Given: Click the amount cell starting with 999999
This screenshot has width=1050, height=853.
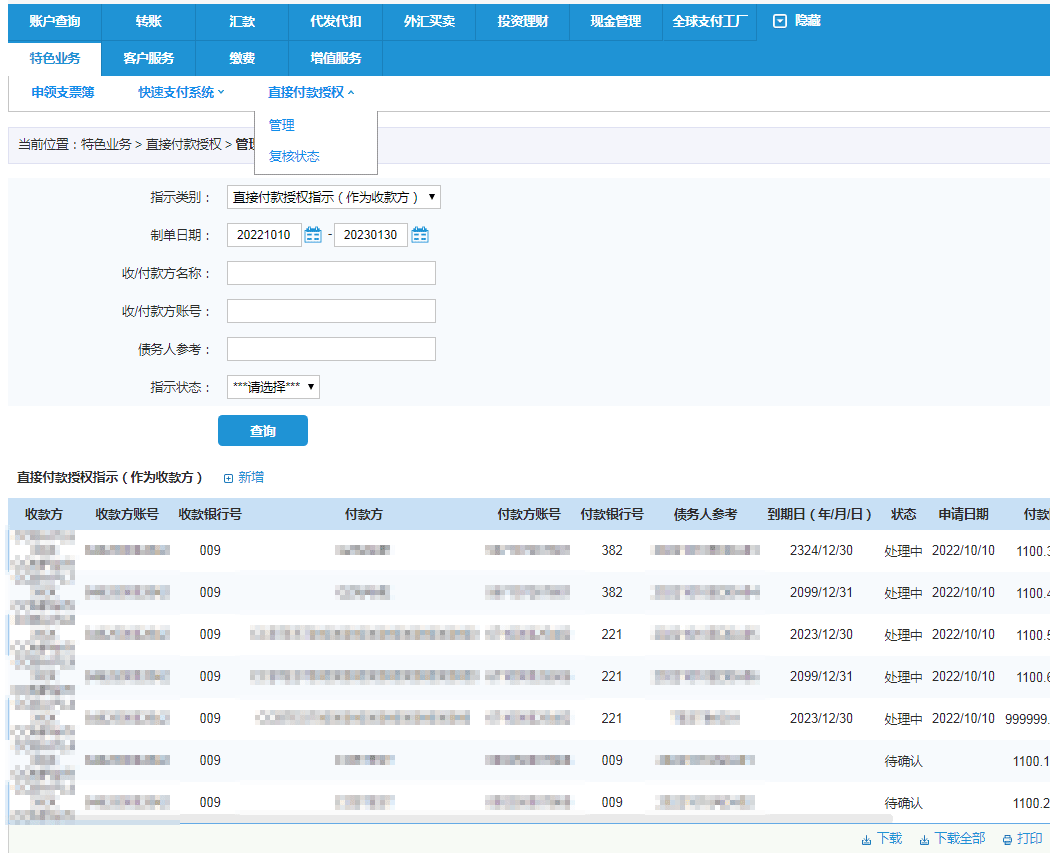Looking at the screenshot, I should (1027, 718).
